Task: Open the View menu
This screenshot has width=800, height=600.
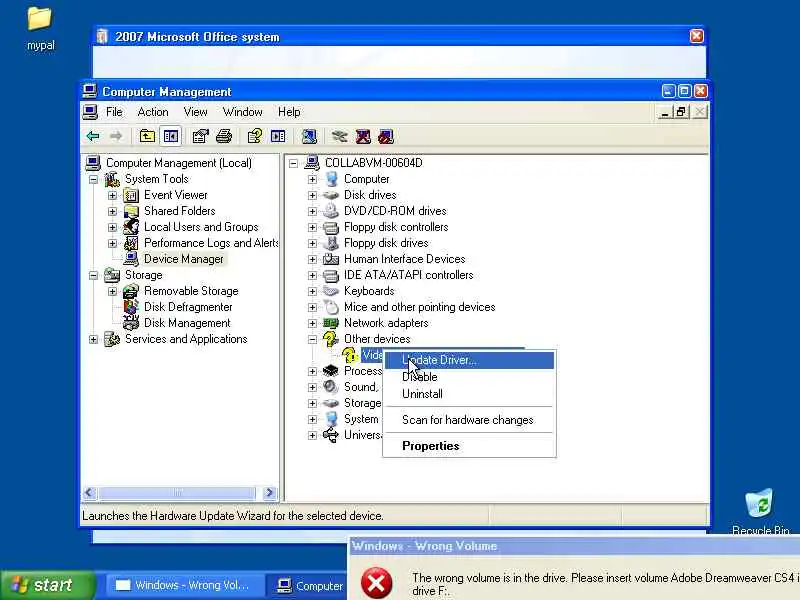Action: pyautogui.click(x=195, y=112)
